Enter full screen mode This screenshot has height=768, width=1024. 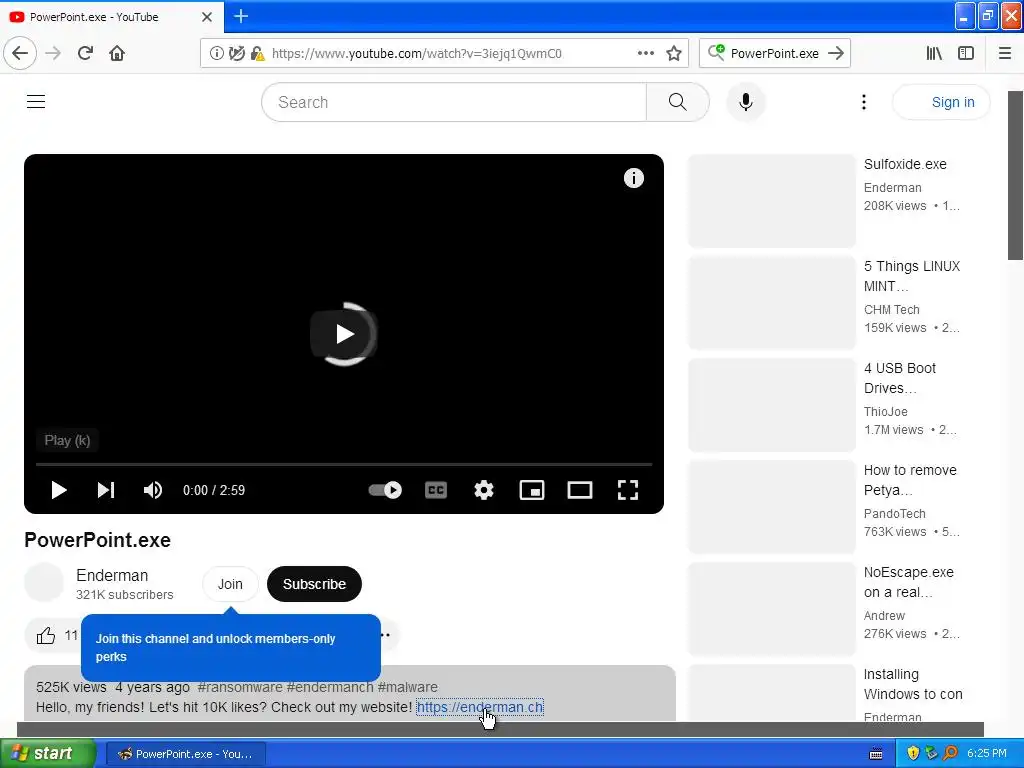628,490
